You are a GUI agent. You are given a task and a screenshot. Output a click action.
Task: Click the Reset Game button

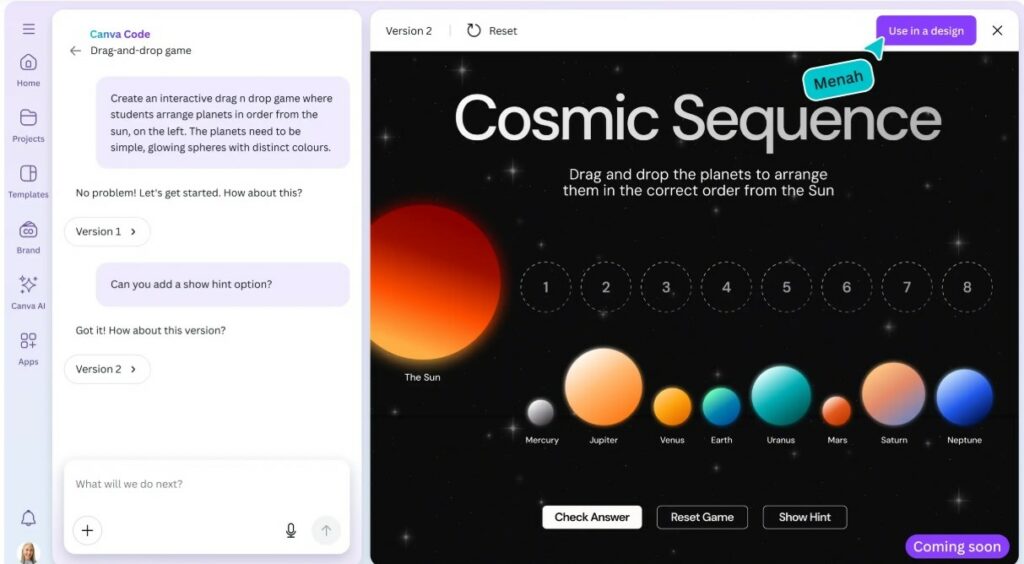tap(702, 517)
